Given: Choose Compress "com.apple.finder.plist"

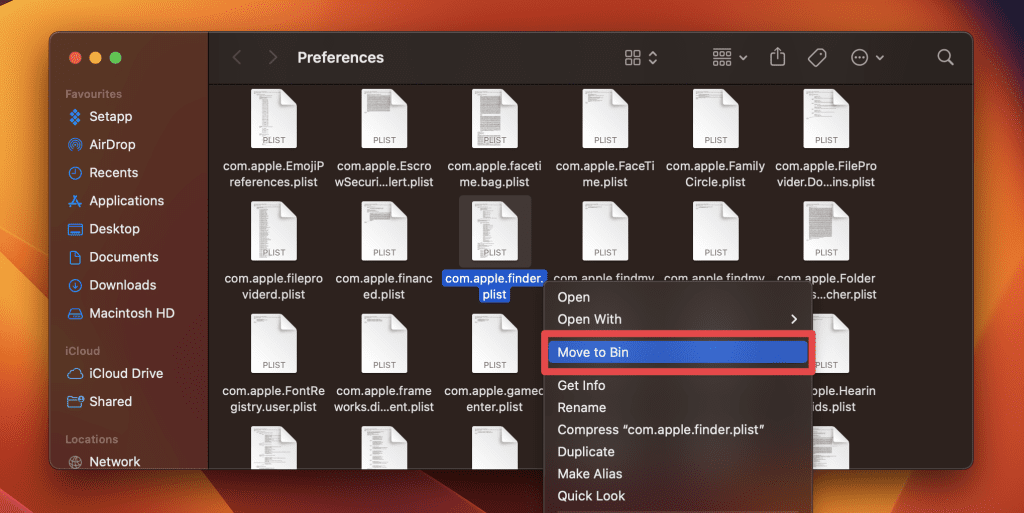Looking at the screenshot, I should [x=677, y=430].
